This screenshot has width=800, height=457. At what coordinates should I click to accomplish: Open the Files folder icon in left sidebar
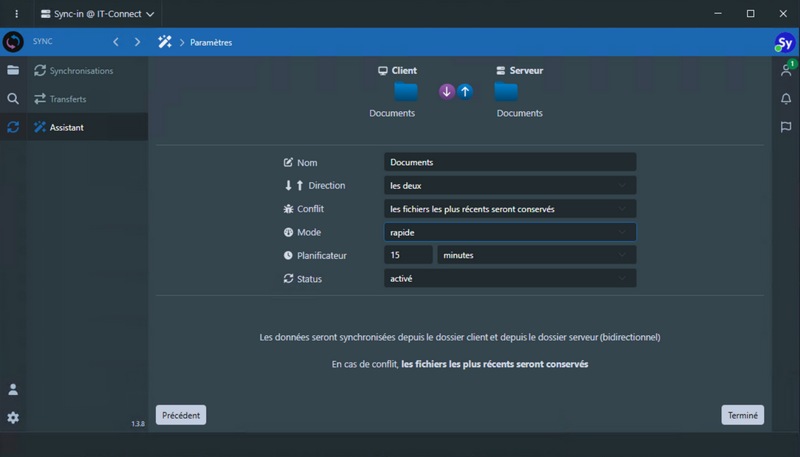click(13, 71)
